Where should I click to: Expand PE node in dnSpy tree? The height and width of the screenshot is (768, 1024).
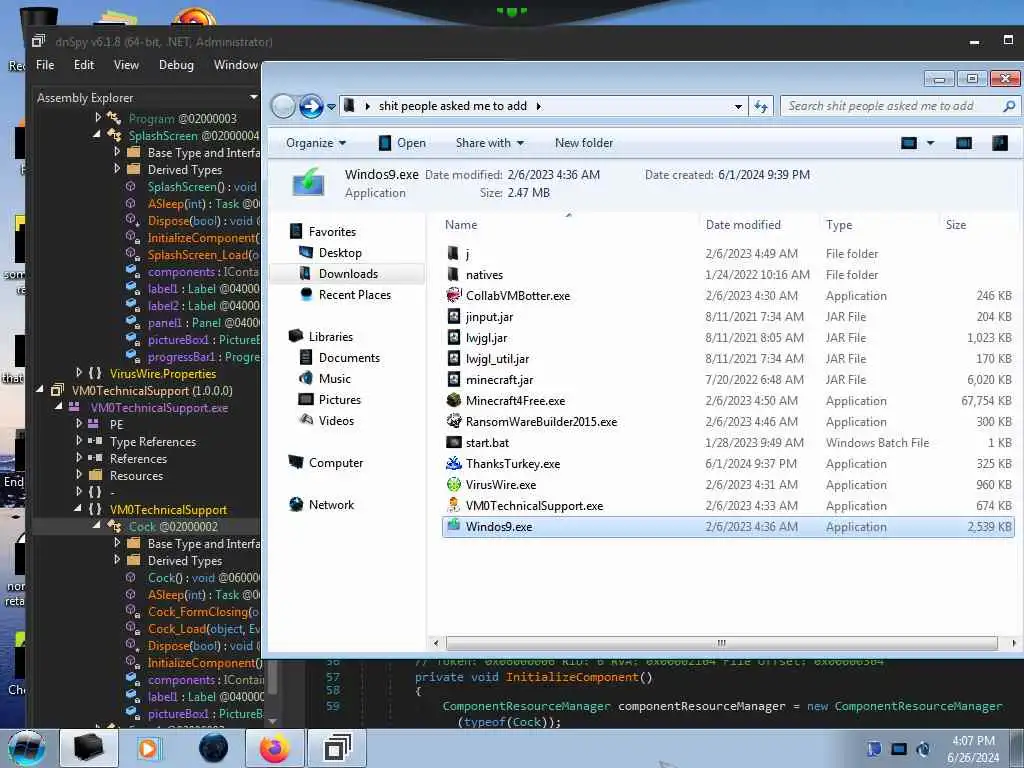click(x=79, y=423)
